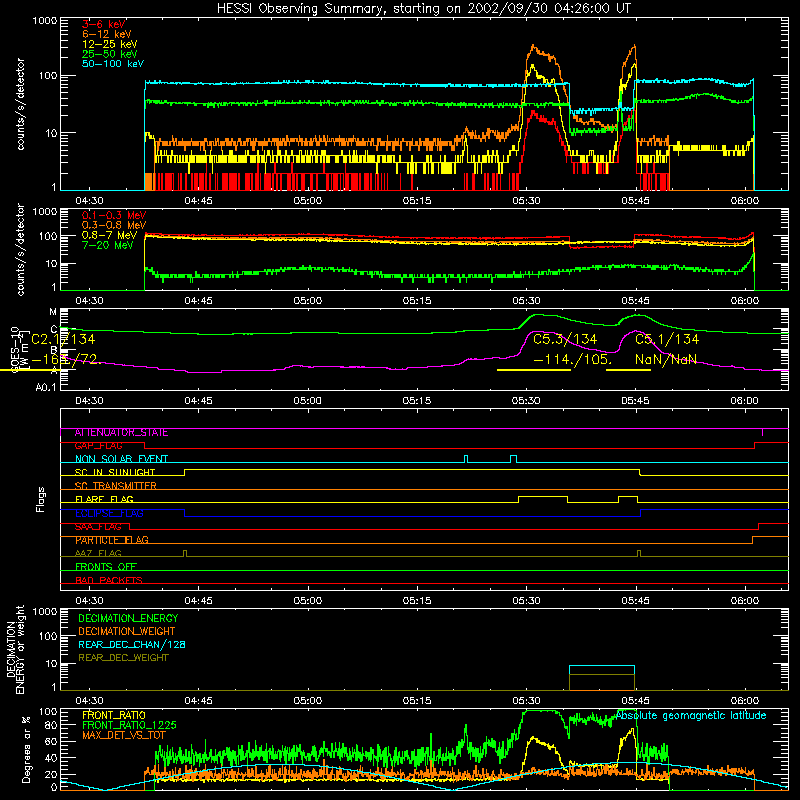Click the first FLARE_FLAG raised pulse

[x=543, y=497]
